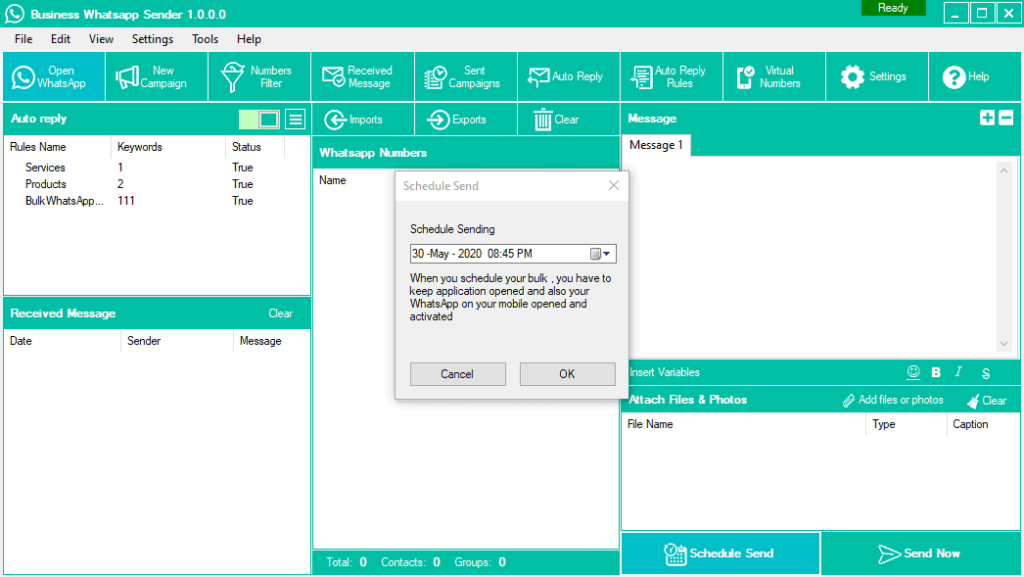Click the message box scrollbar down arrow

(x=1005, y=344)
